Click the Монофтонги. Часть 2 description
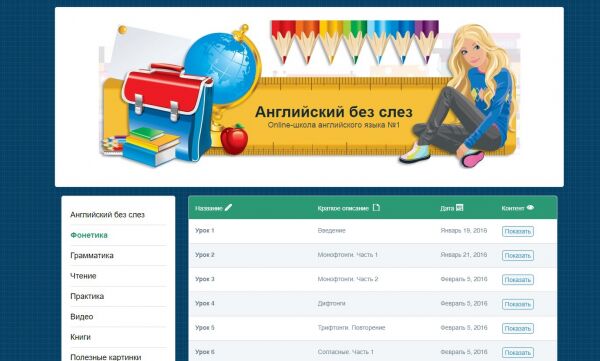600x361 pixels. [347, 279]
